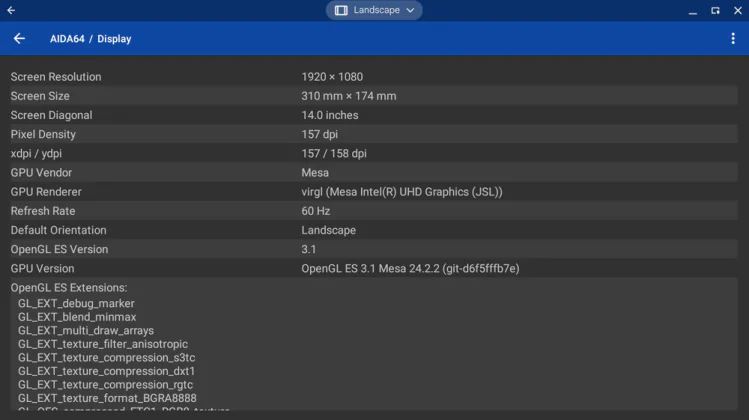The image size is (749, 420).
Task: Select GL_EXT_texture_filter_anisotropic extension
Action: pos(103,344)
